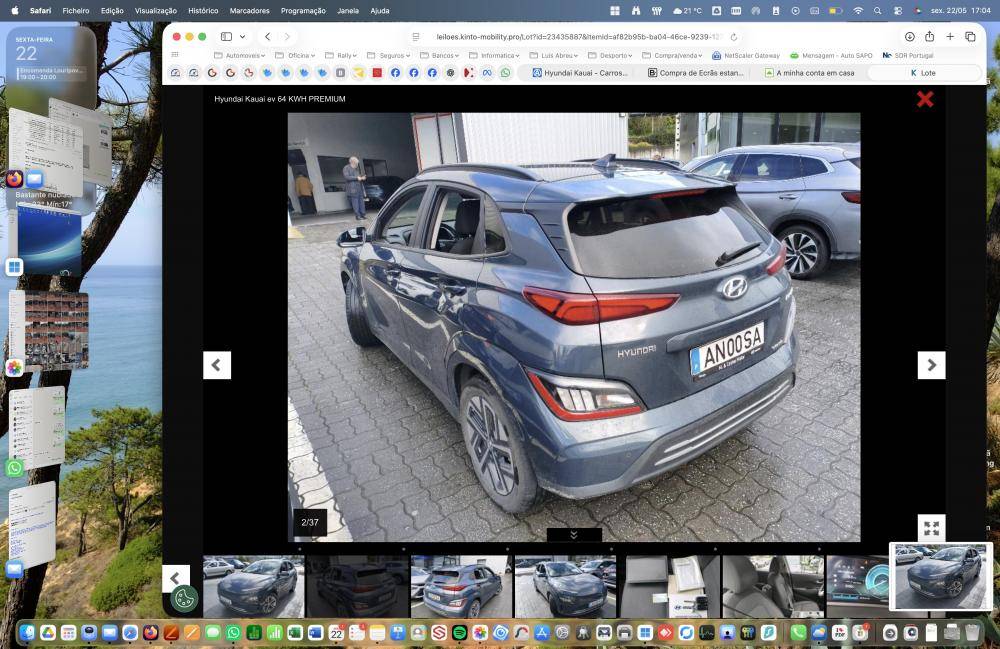Go to next photo arrow in gallery
The height and width of the screenshot is (649, 1000).
[931, 365]
